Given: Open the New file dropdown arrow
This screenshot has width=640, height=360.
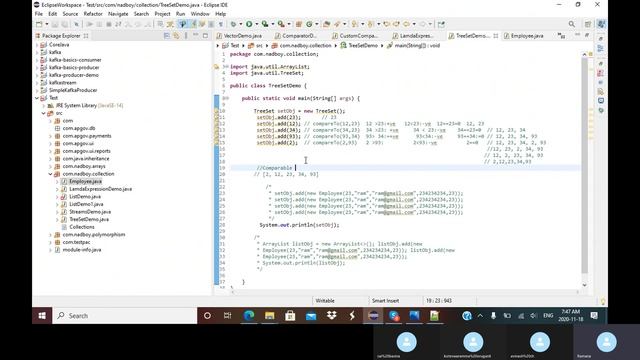Looking at the screenshot, I should pos(47,24).
